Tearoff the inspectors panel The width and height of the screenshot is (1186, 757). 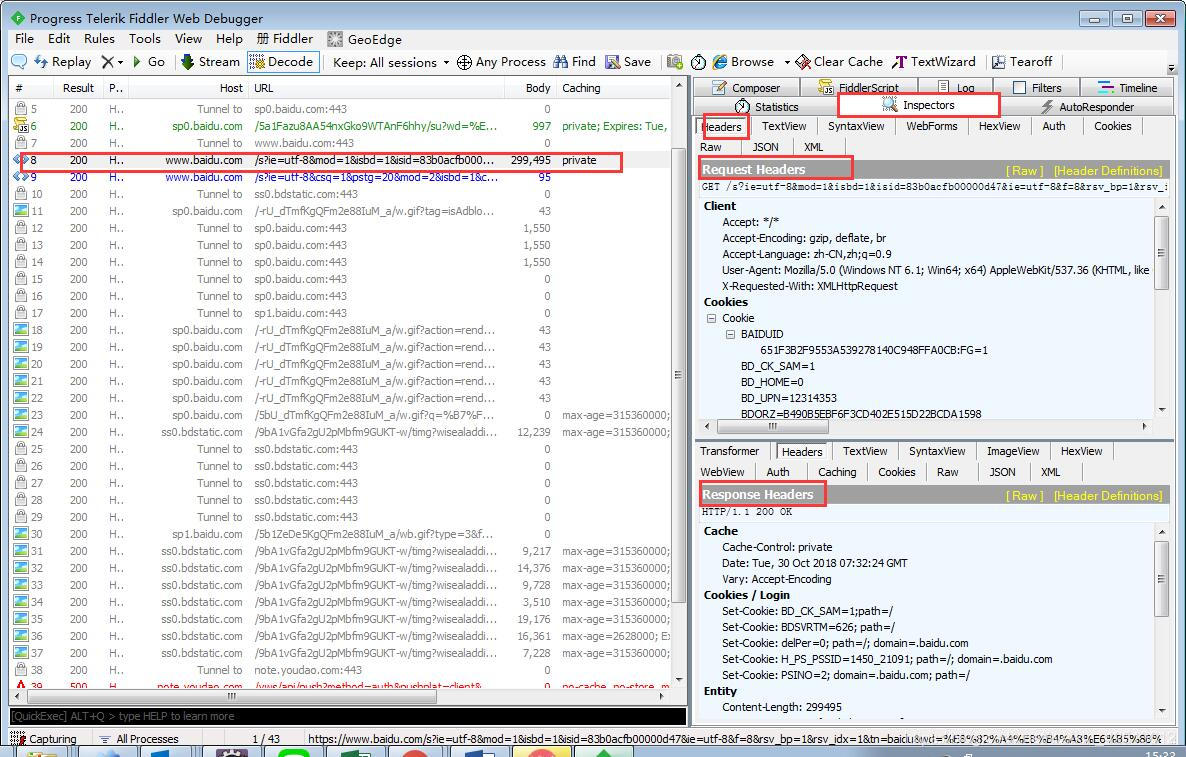pos(1022,62)
